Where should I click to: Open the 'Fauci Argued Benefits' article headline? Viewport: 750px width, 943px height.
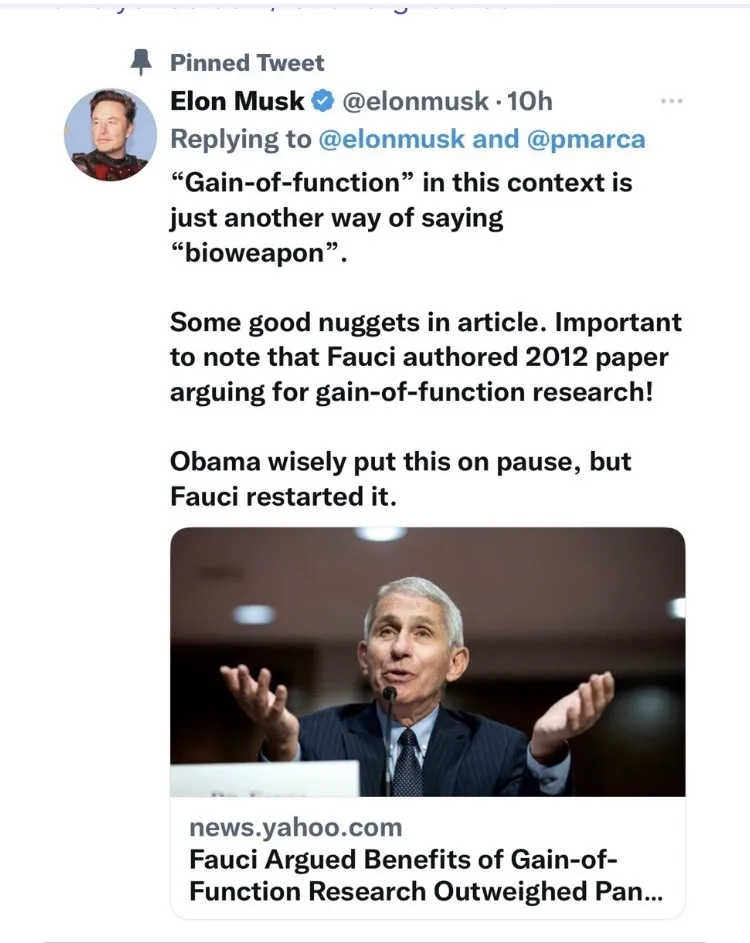(x=426, y=876)
